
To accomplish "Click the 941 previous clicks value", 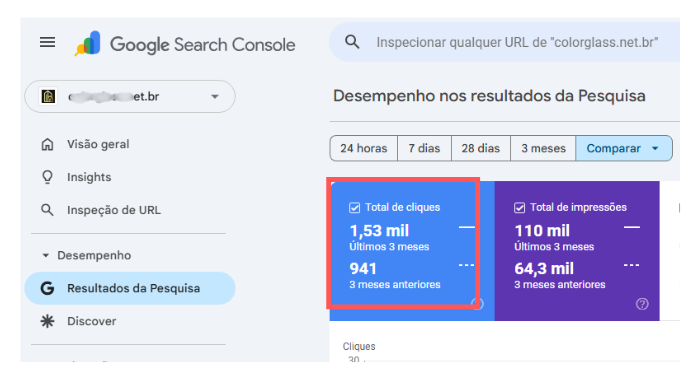I will click(363, 269).
